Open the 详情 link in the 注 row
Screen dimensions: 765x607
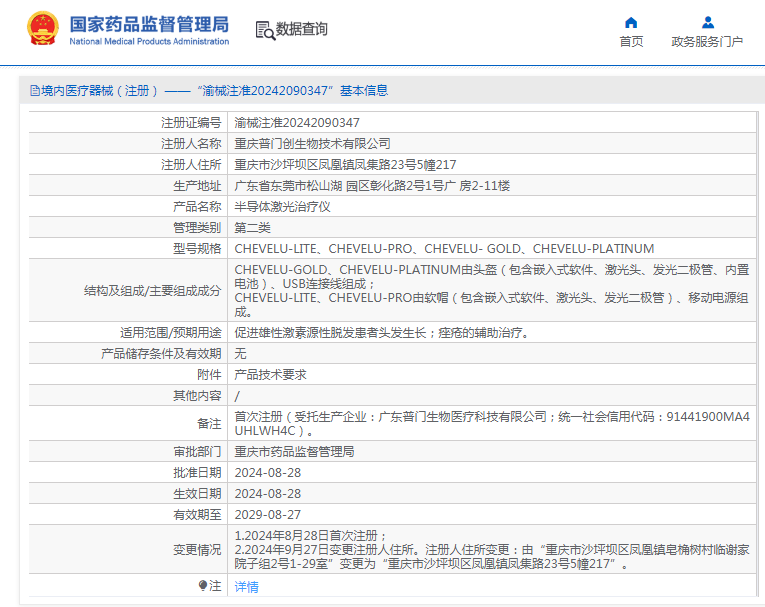pos(246,587)
